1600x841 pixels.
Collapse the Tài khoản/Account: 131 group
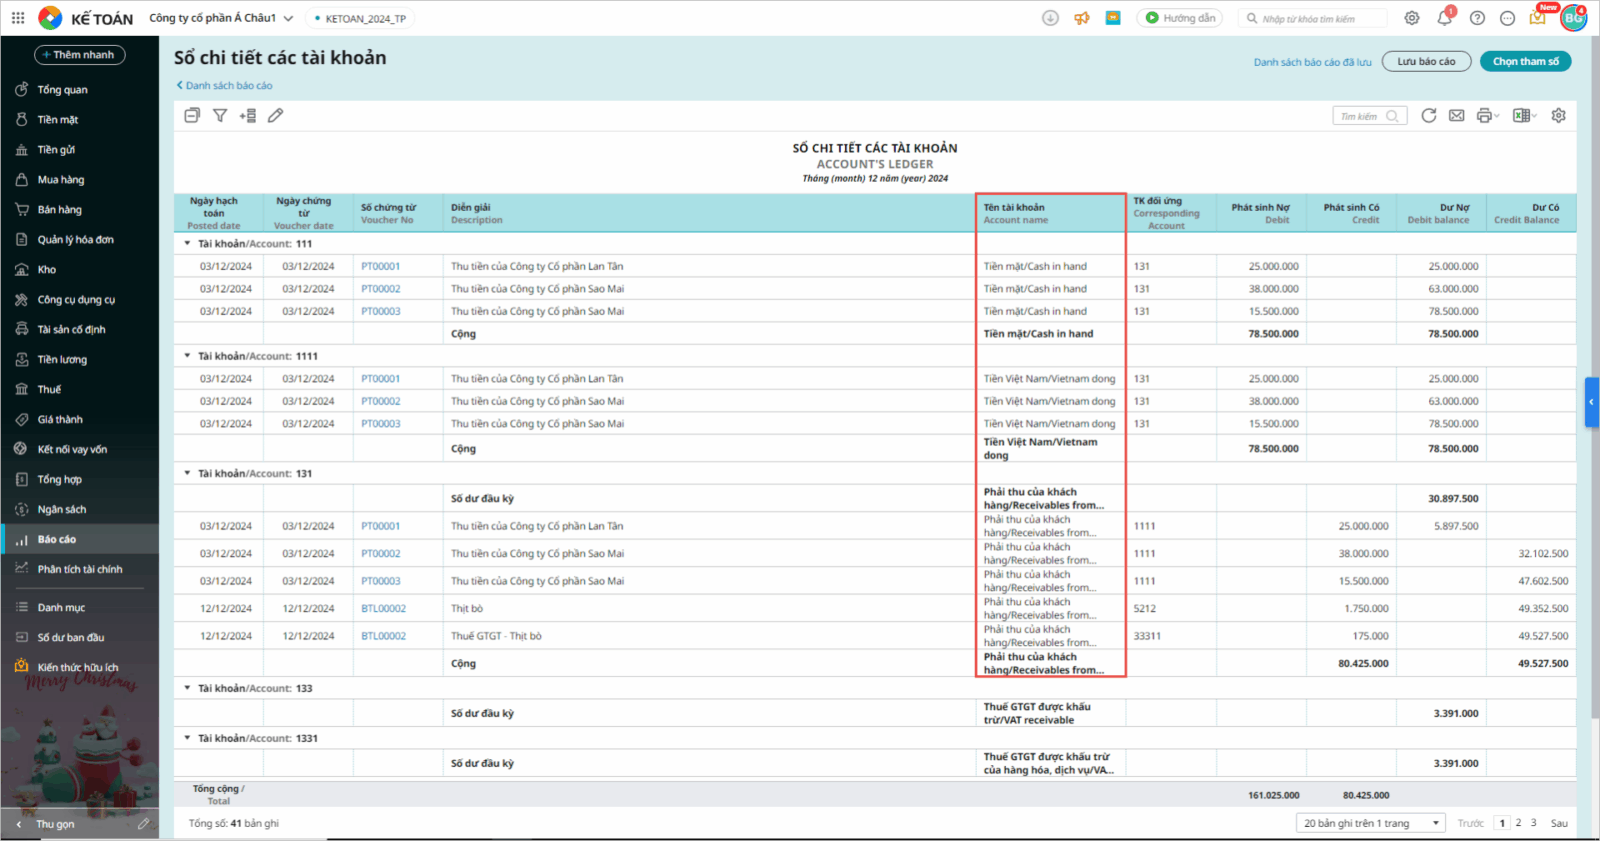click(x=187, y=474)
